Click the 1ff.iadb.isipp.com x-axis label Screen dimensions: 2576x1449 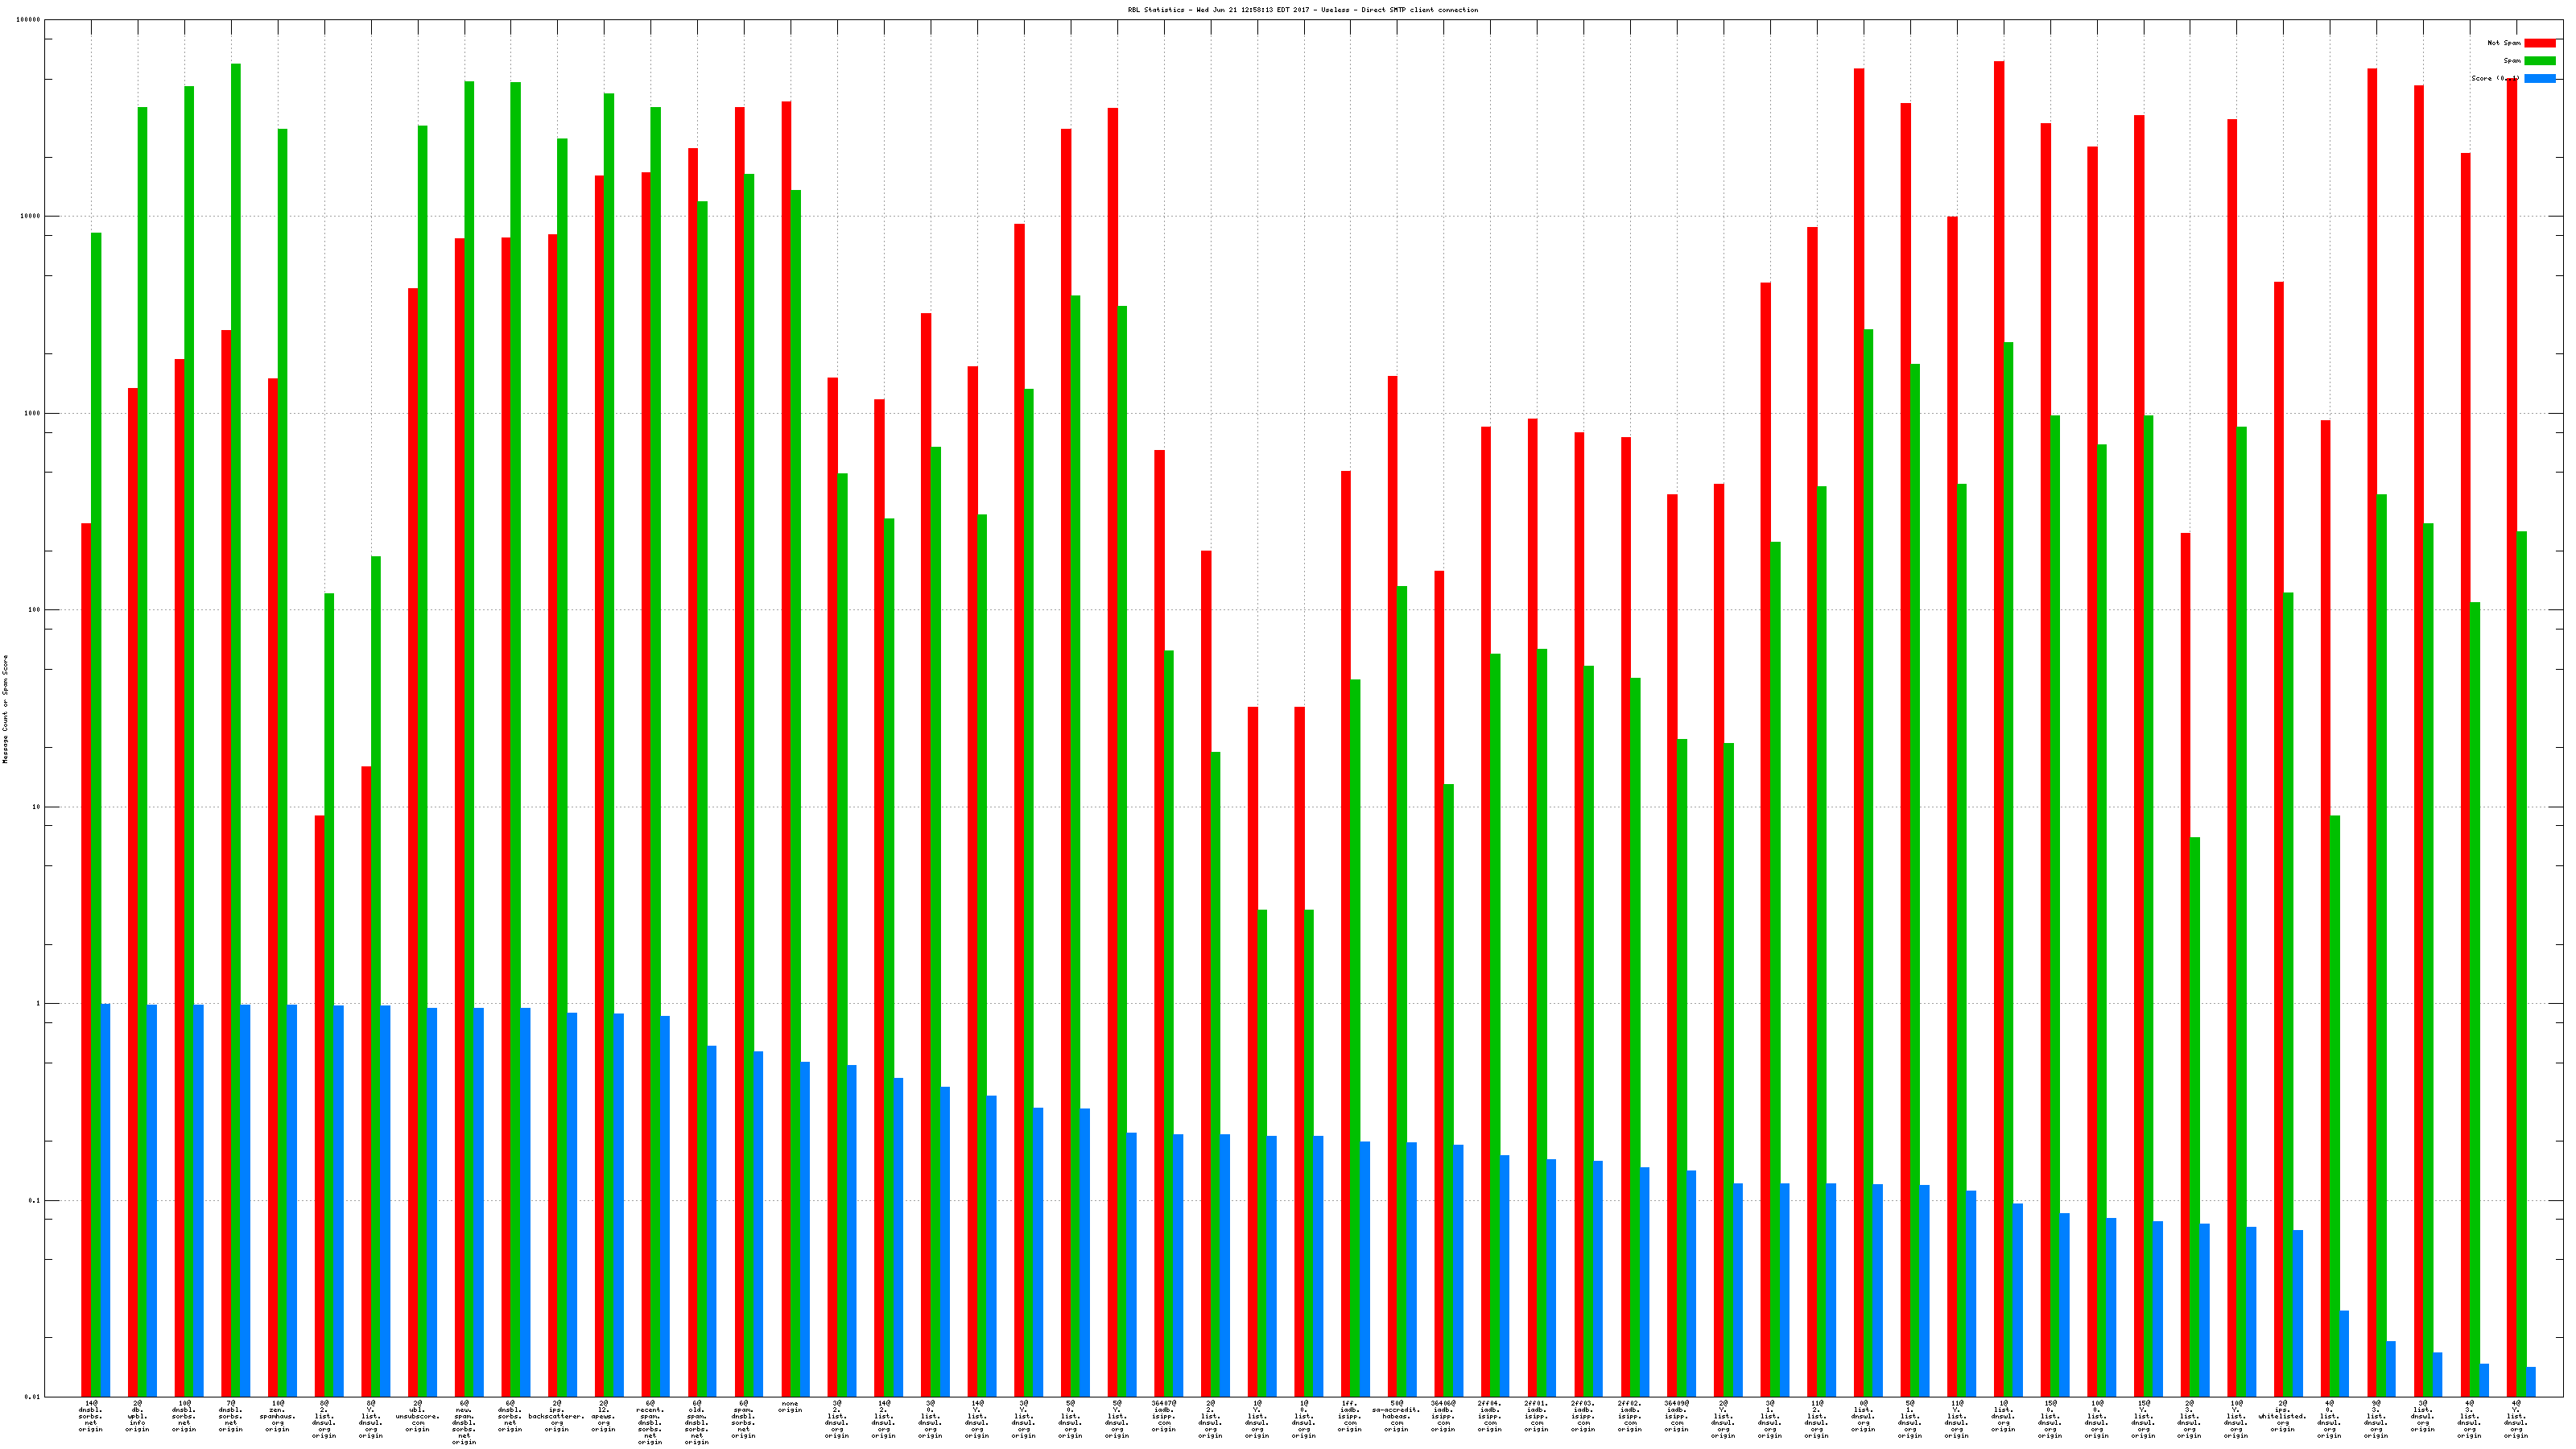point(1350,1417)
